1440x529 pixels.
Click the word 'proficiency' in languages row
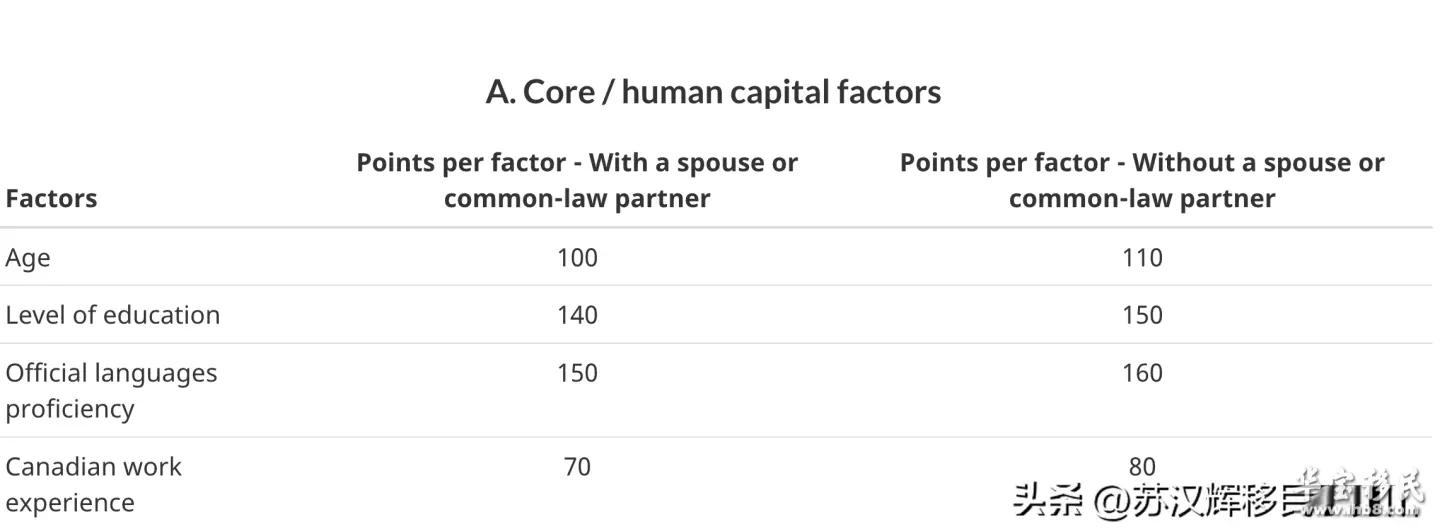point(70,408)
